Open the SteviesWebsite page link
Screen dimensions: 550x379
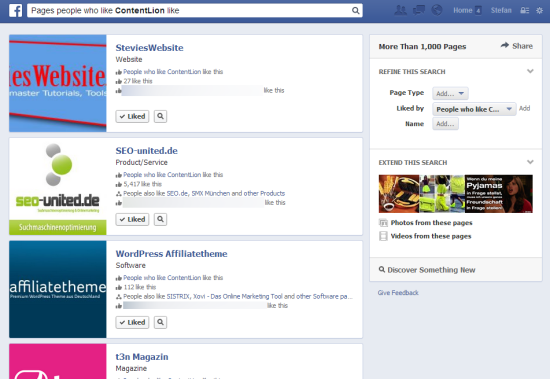[x=149, y=48]
